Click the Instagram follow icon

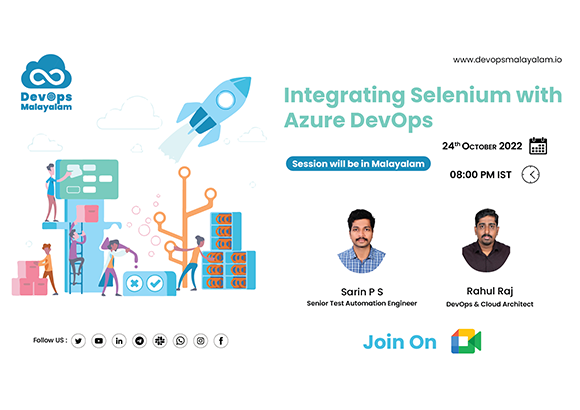pyautogui.click(x=200, y=341)
